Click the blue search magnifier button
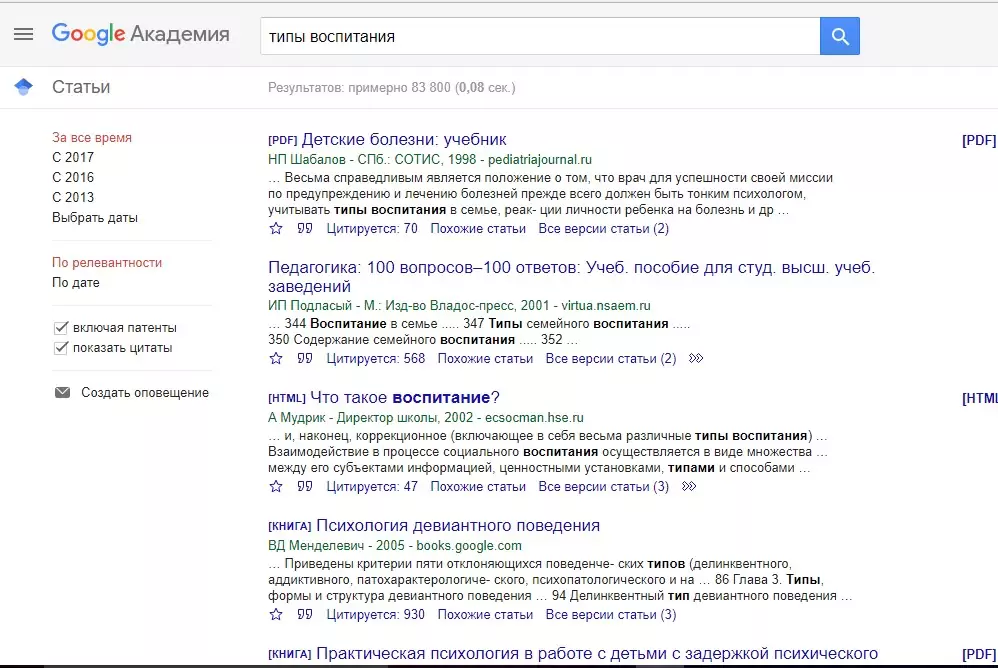The width and height of the screenshot is (998, 668). coord(840,36)
